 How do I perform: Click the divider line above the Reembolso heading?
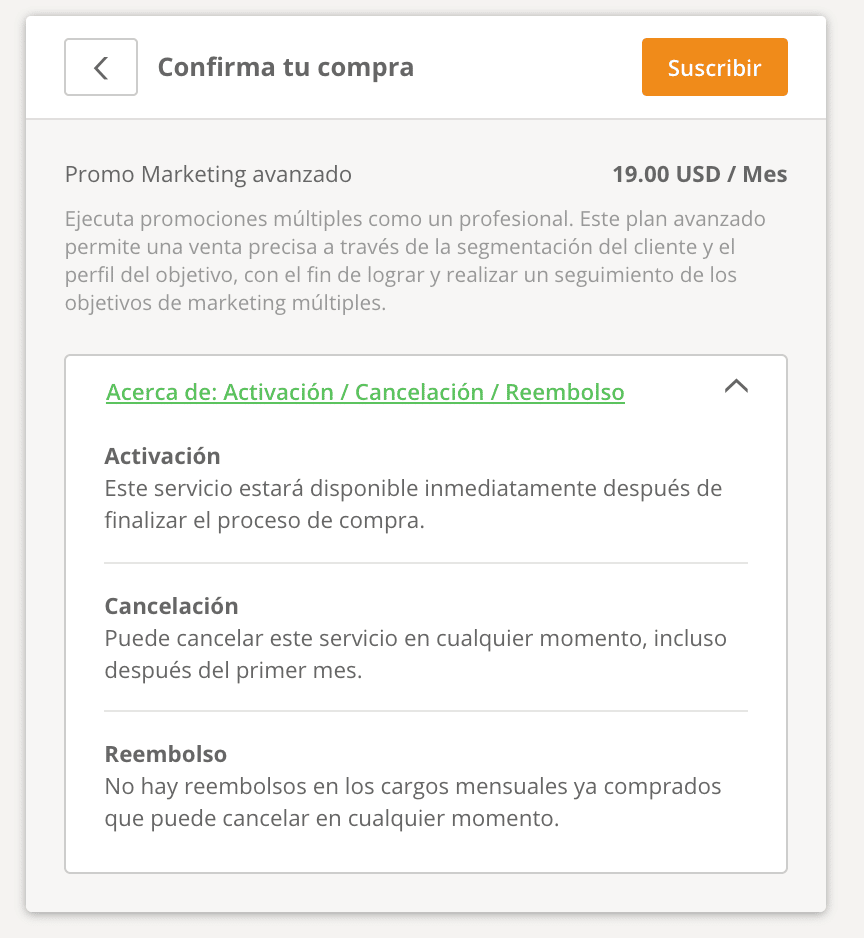pyautogui.click(x=426, y=711)
